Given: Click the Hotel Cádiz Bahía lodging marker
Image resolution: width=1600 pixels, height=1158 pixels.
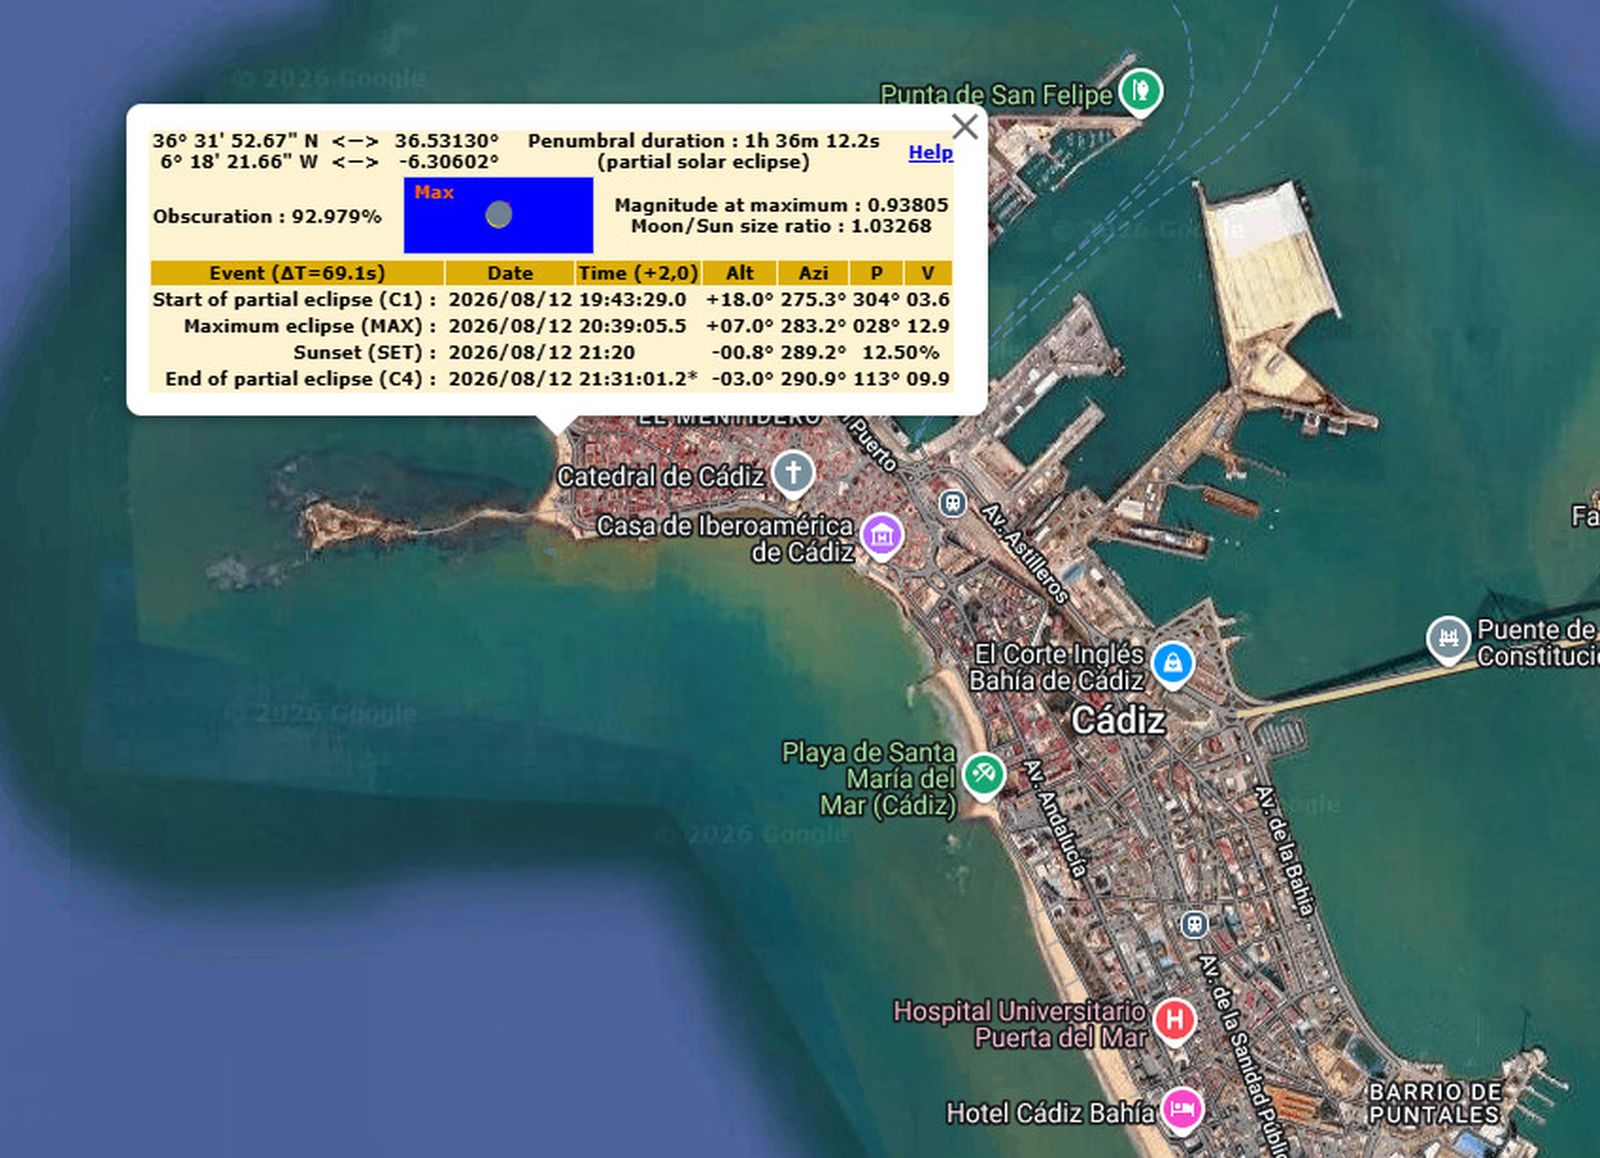Looking at the screenshot, I should pos(1182,1109).
